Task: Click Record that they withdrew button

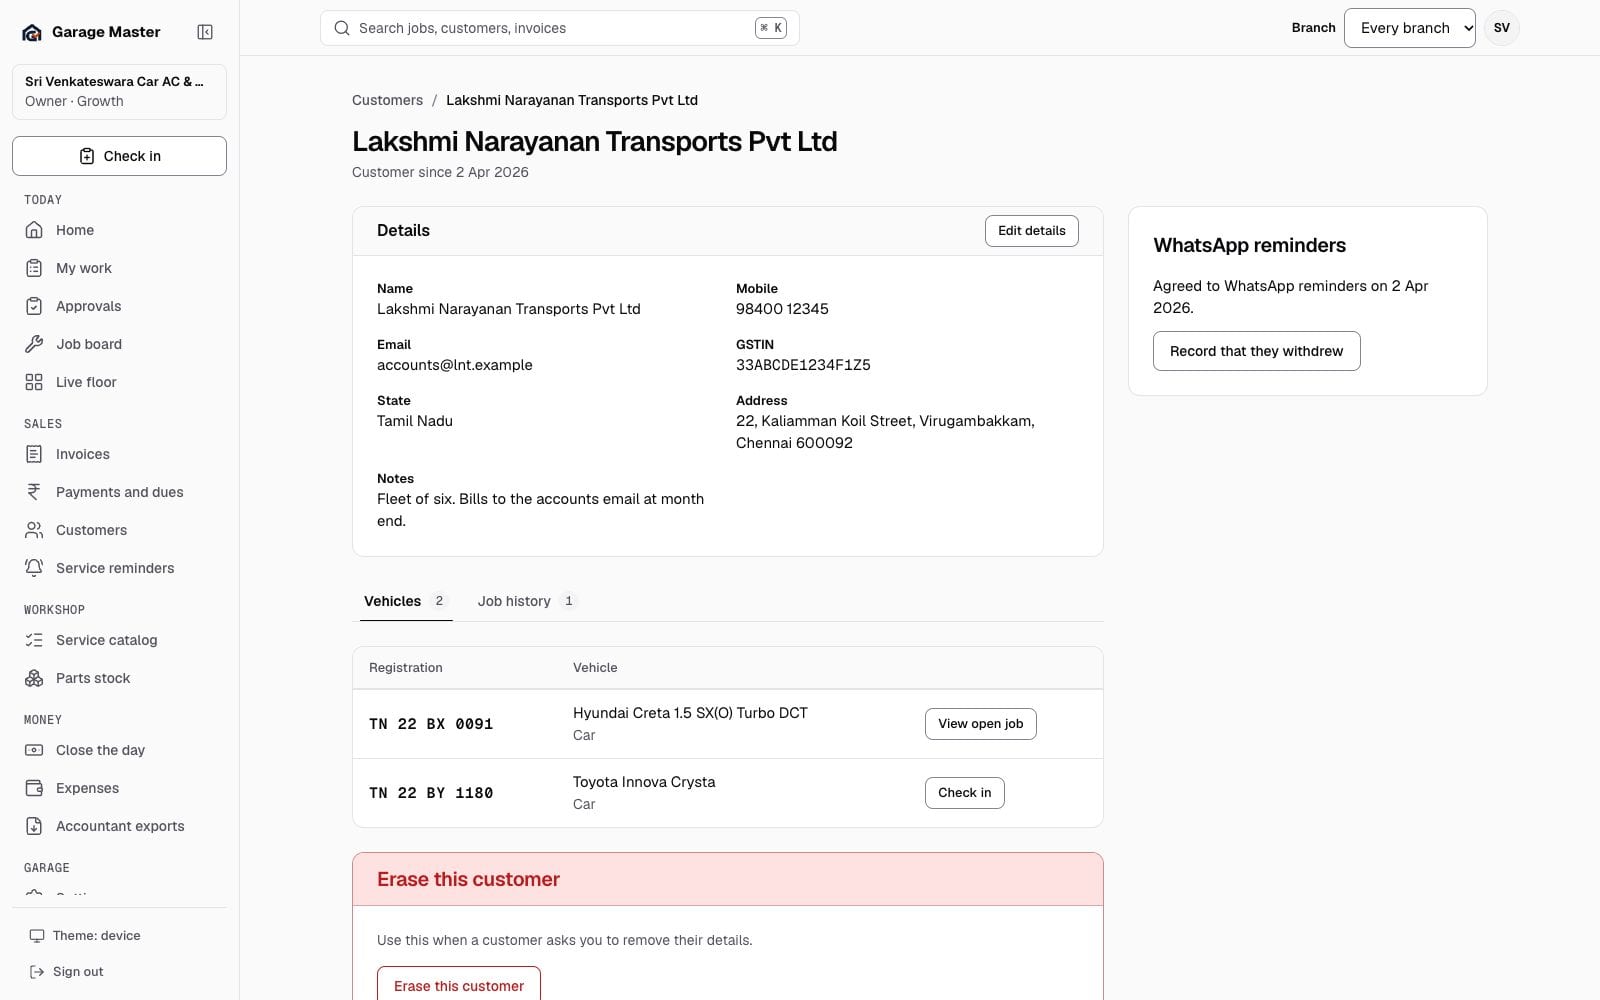Action: pos(1256,351)
